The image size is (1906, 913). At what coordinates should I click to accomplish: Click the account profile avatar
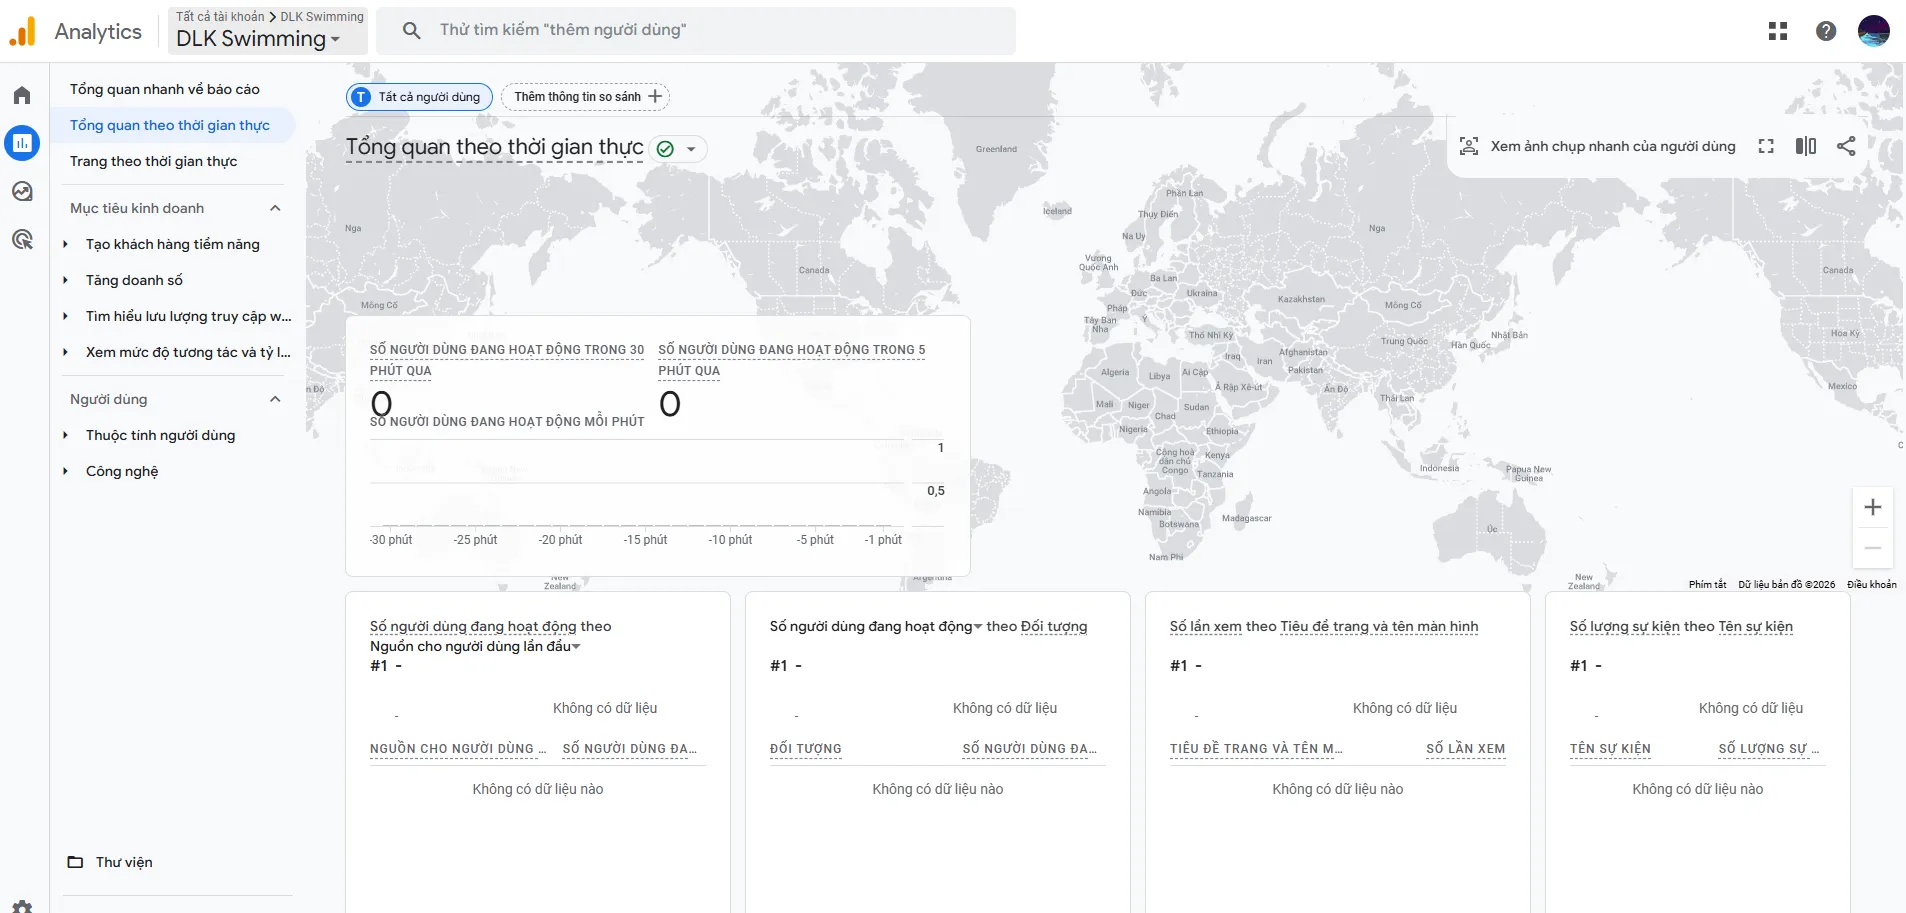click(x=1874, y=31)
